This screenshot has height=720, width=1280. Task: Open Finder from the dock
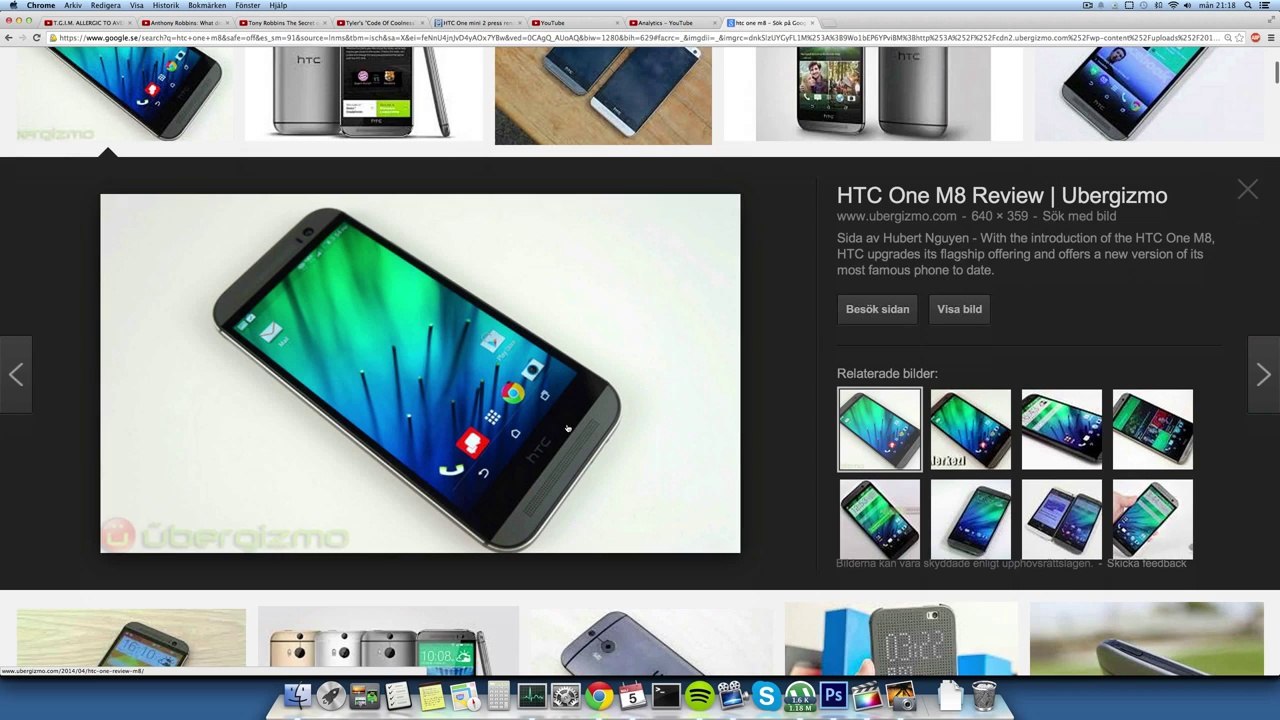[x=297, y=695]
